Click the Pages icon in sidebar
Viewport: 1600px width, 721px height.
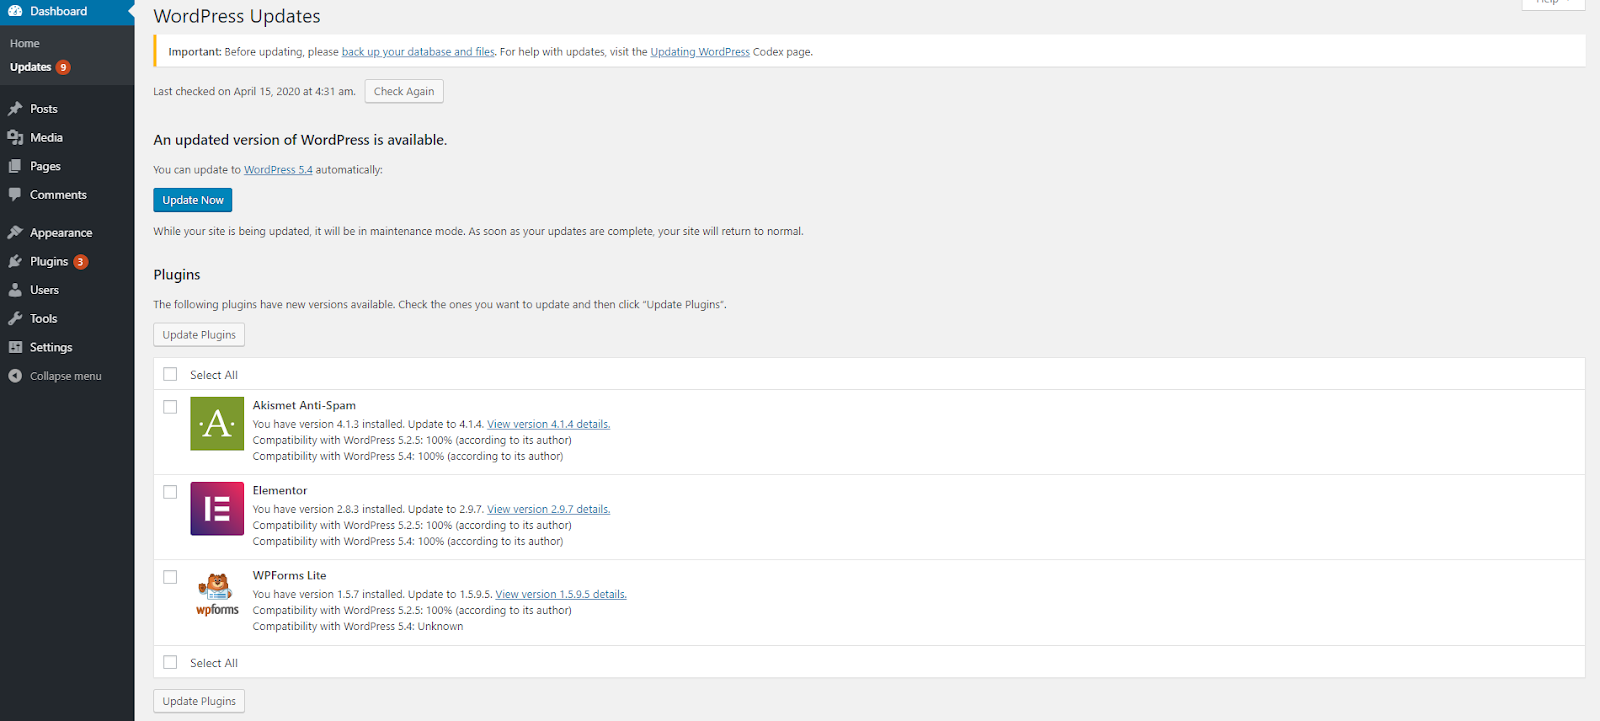pyautogui.click(x=15, y=166)
